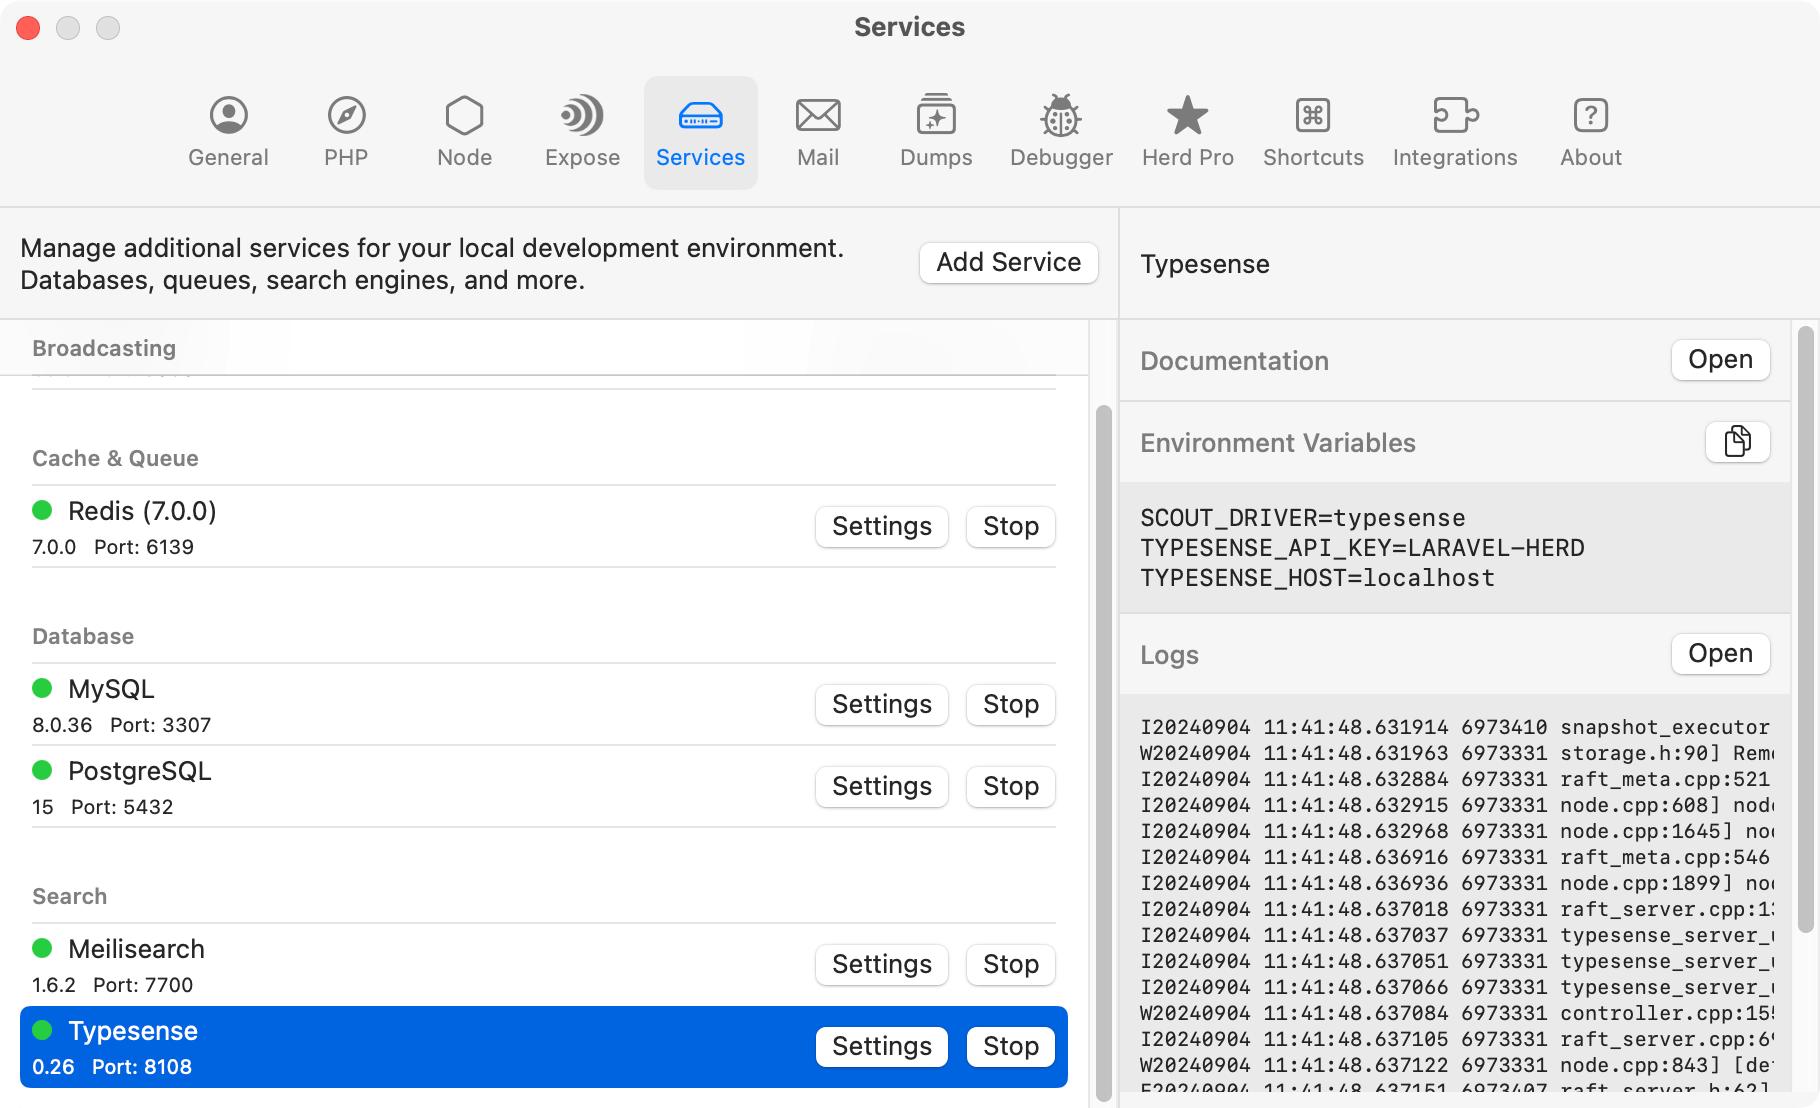Stop the Redis service
The width and height of the screenshot is (1820, 1108).
click(1010, 526)
